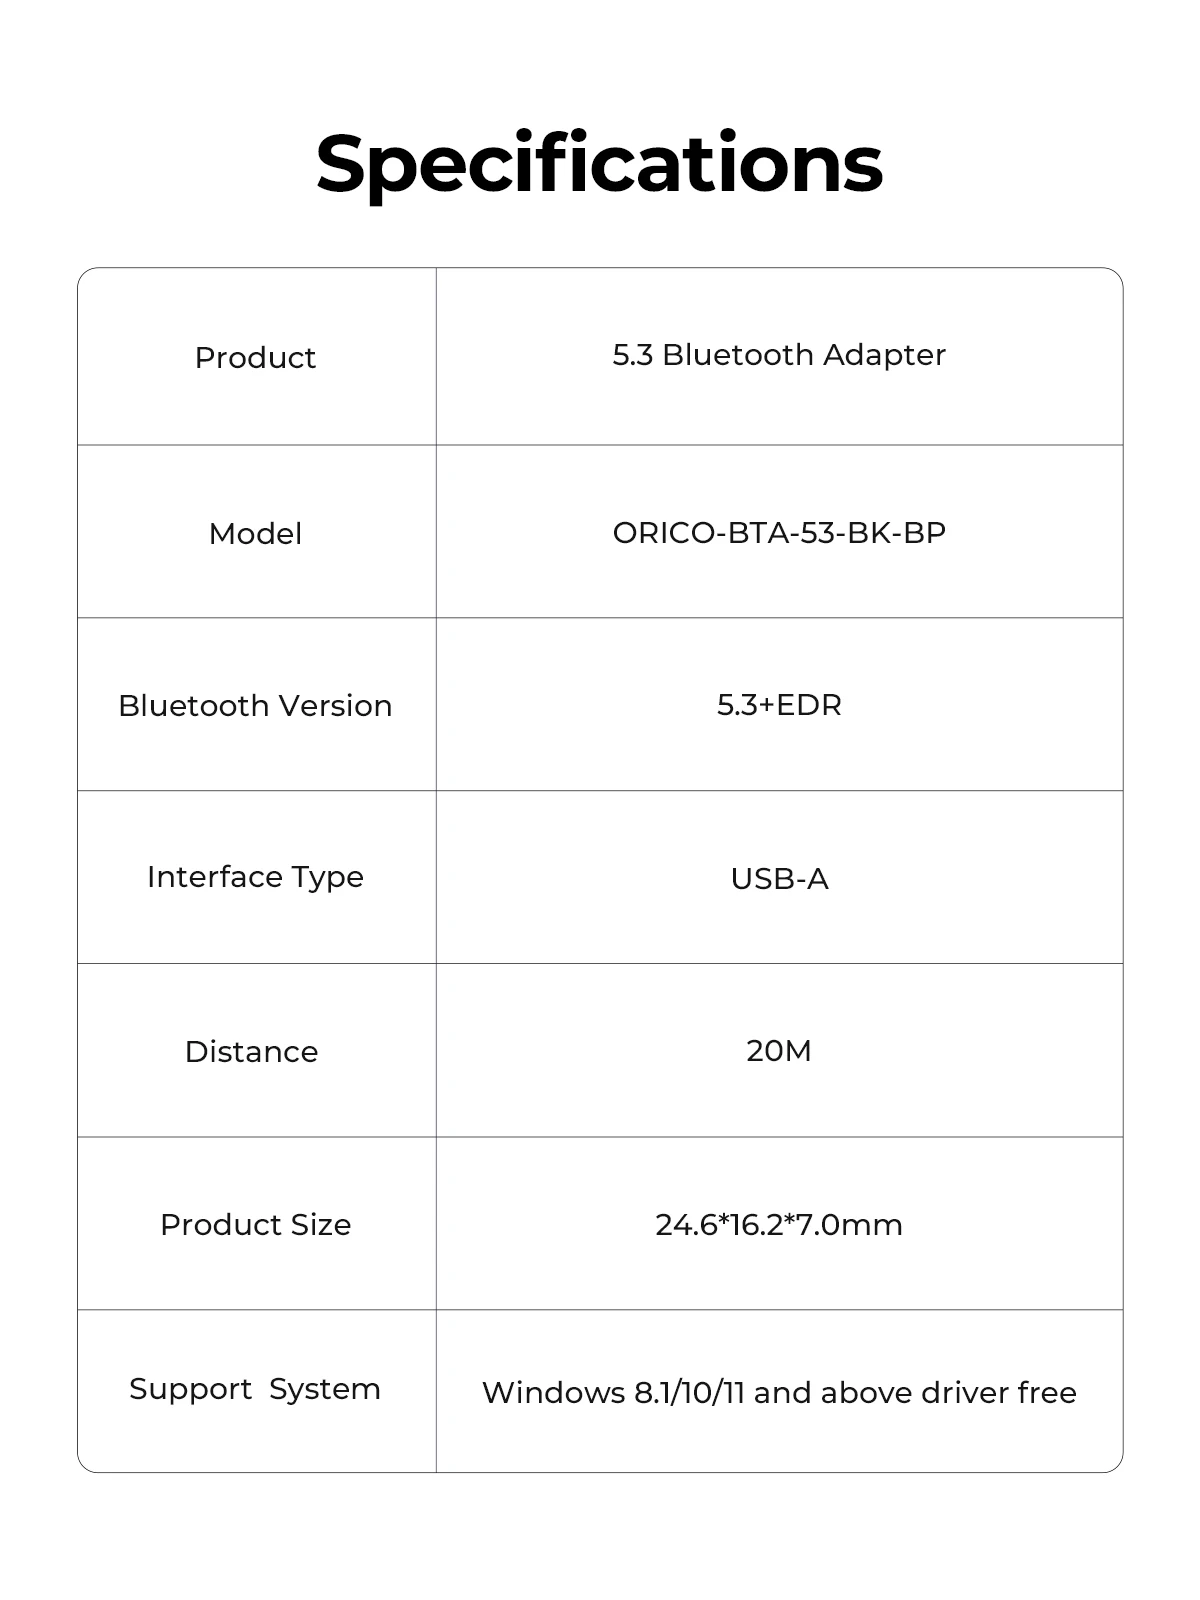Screen dimensions: 1200x1600
Task: Click the word System in the Support row
Action: [325, 1389]
